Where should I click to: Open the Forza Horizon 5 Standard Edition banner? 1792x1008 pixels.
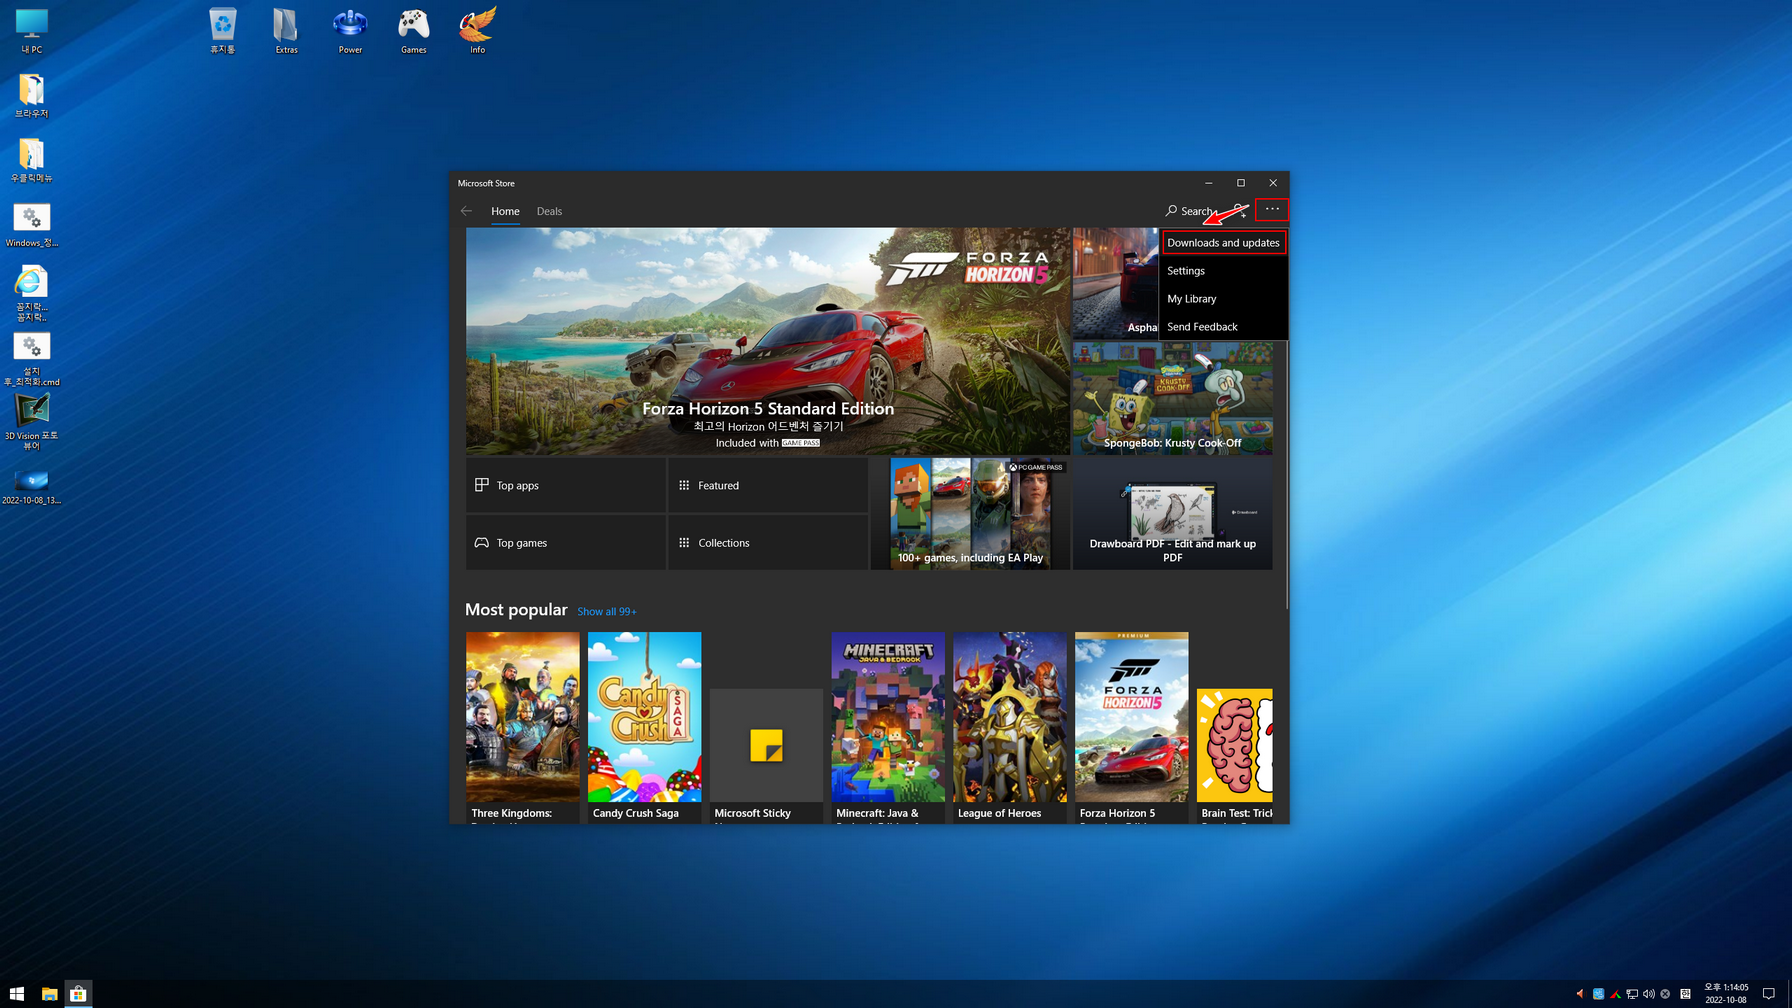767,341
